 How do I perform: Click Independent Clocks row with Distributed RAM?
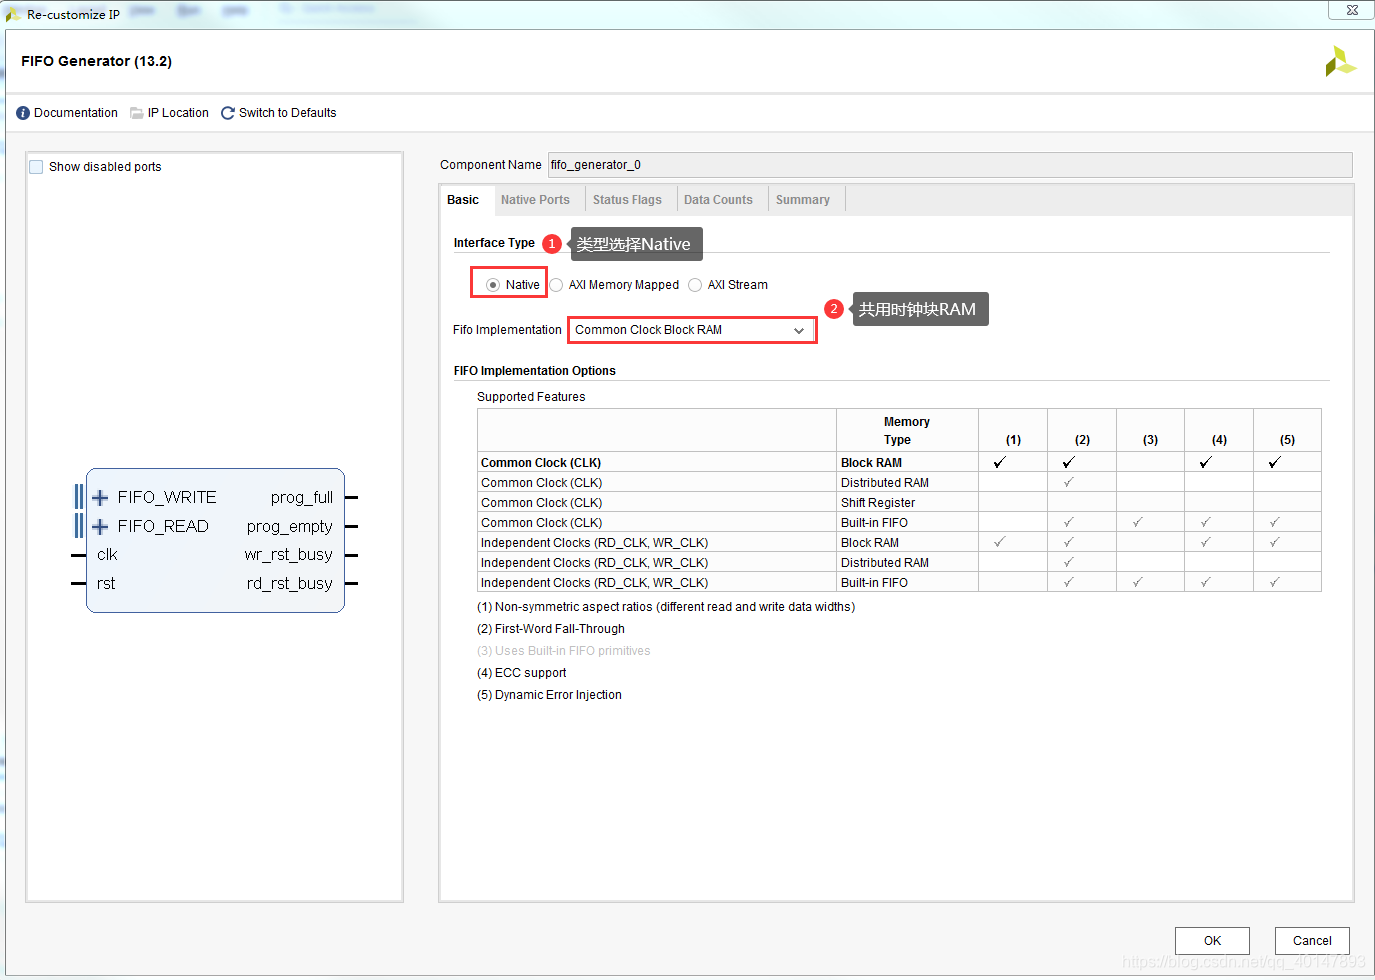tap(899, 563)
